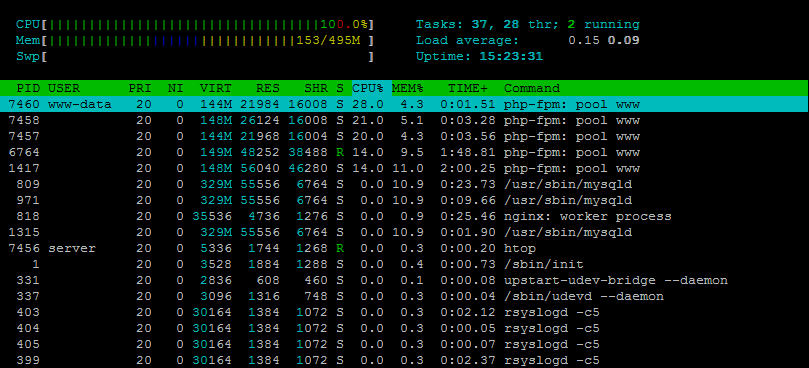The height and width of the screenshot is (368, 809).
Task: Sort by the TIME+ column header
Action: 467,88
